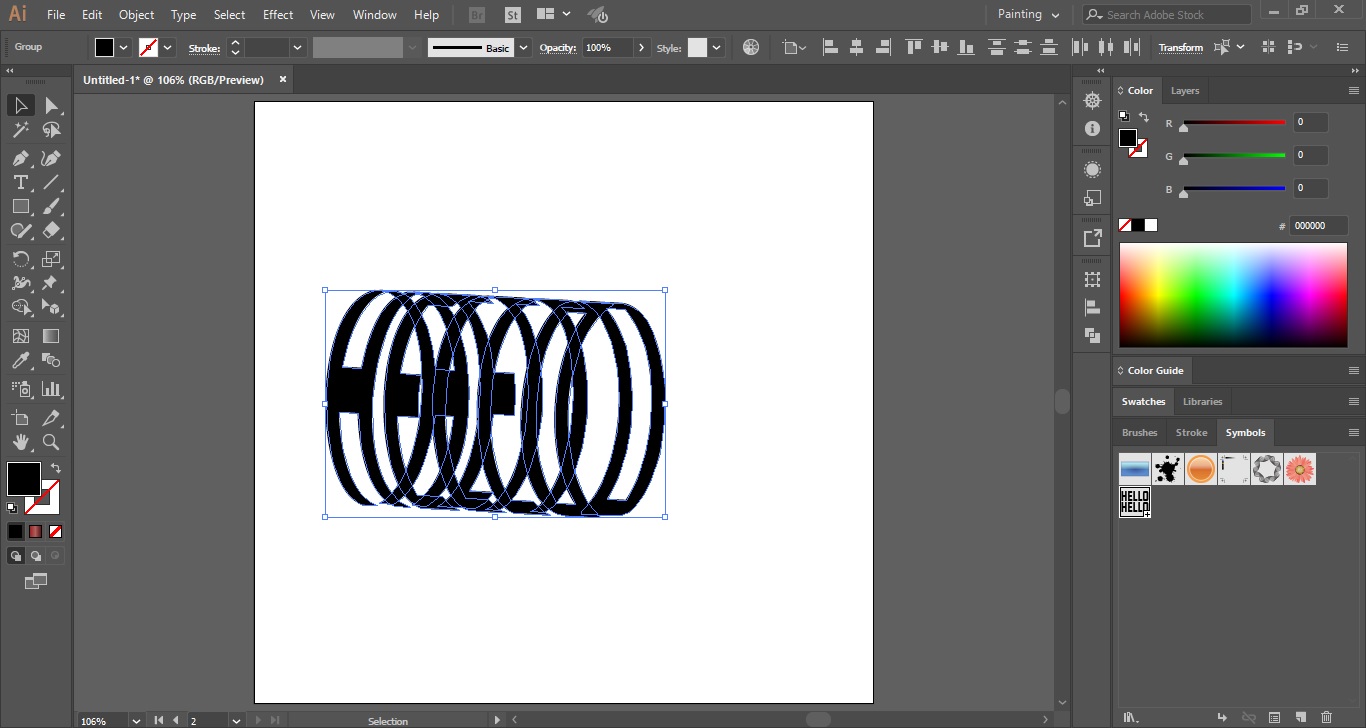Select the Rotate tool
The width and height of the screenshot is (1366, 728).
pyautogui.click(x=20, y=258)
